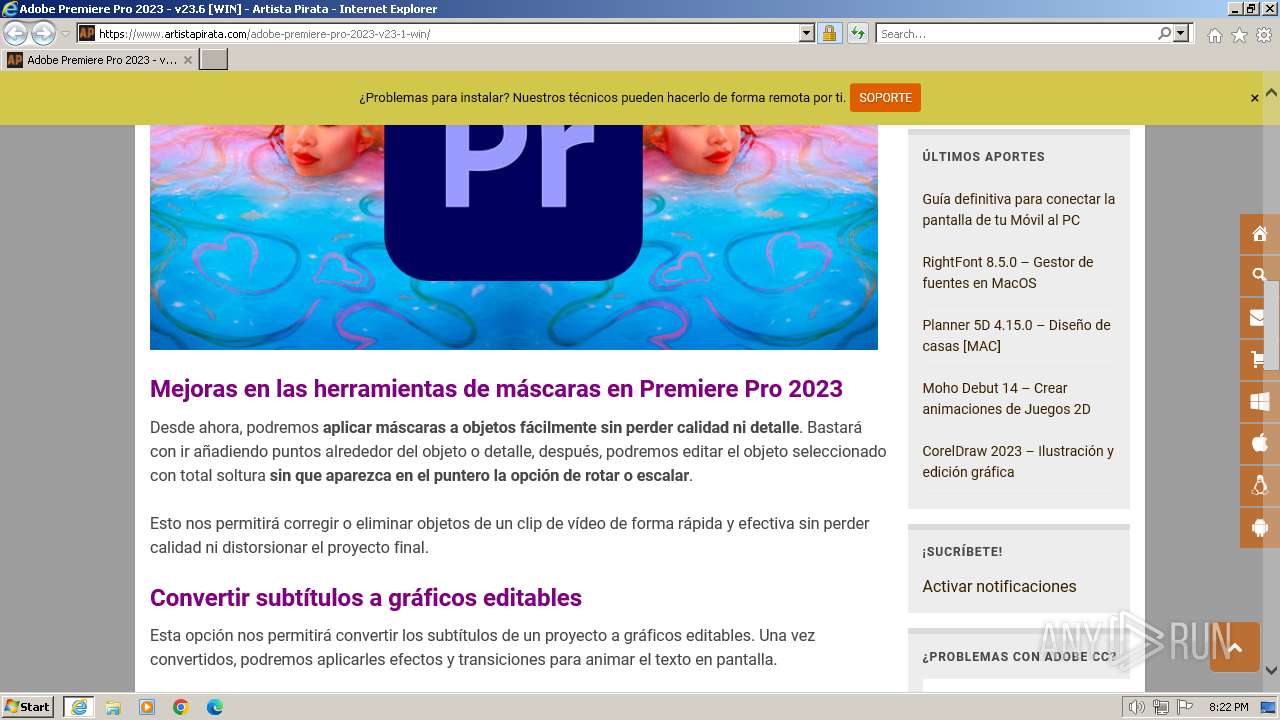This screenshot has width=1280, height=720.
Task: Click Activar notificaciones link
Action: [x=999, y=586]
